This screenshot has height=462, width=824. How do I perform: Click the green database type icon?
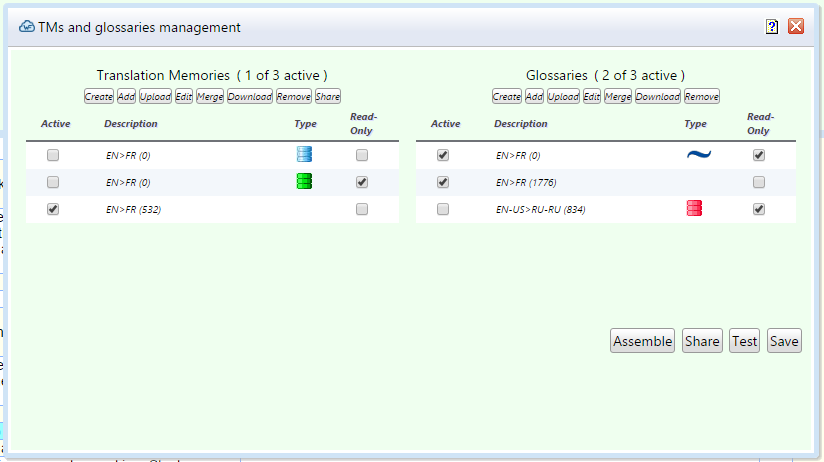(x=305, y=181)
